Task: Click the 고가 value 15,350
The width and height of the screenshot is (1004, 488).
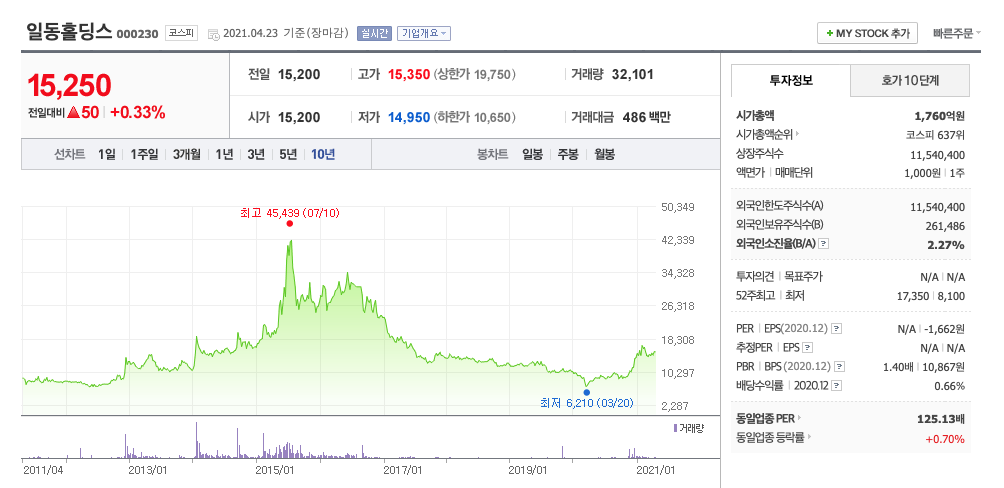Action: coord(409,74)
